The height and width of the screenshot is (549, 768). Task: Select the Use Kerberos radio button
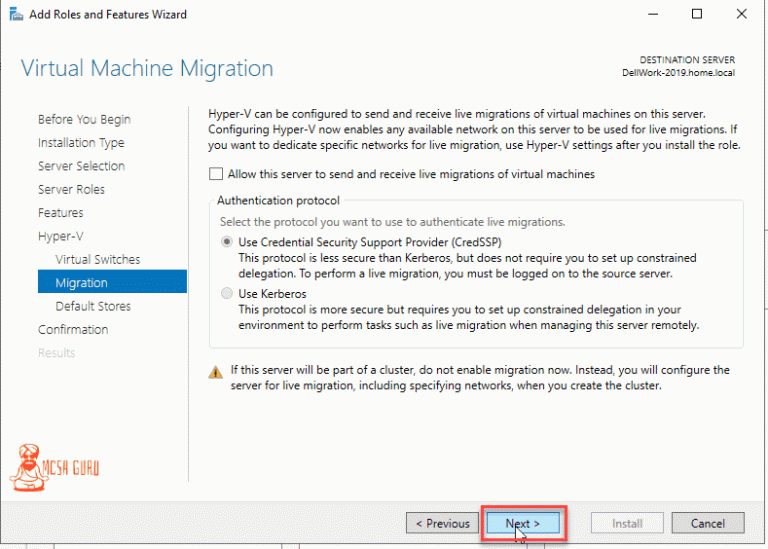(x=227, y=293)
